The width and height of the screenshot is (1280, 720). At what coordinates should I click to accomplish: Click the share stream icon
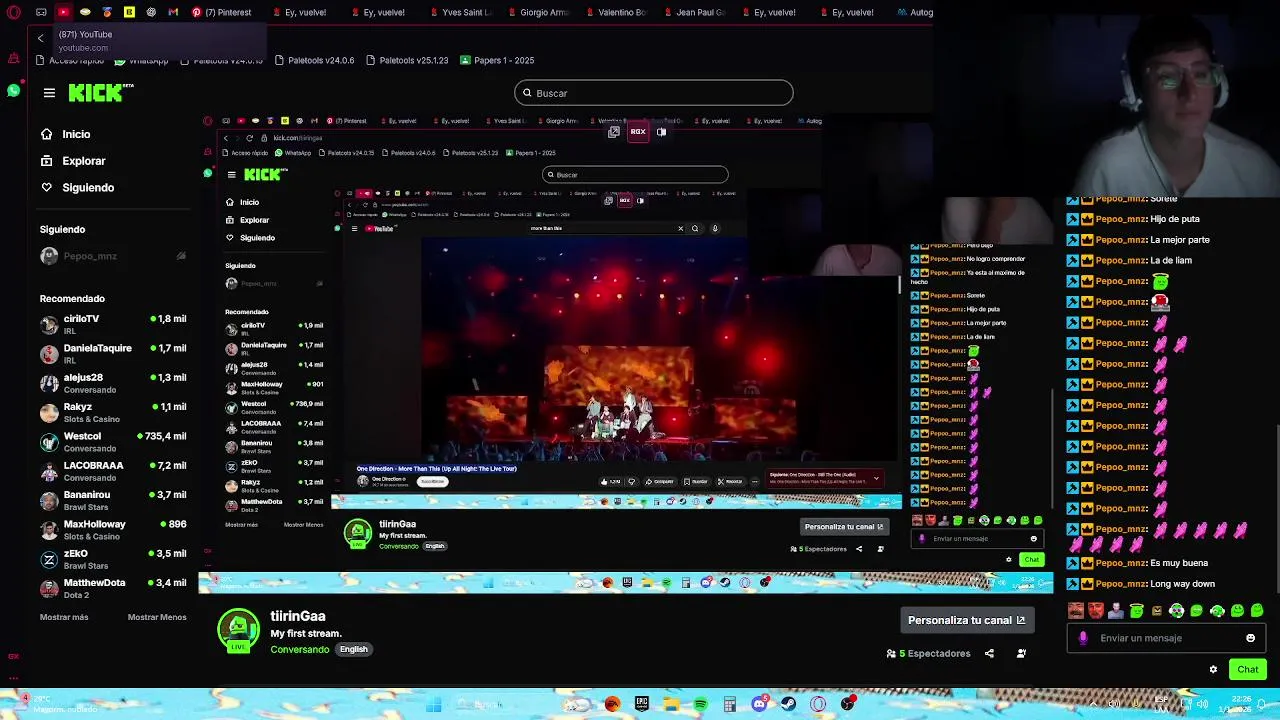click(989, 653)
